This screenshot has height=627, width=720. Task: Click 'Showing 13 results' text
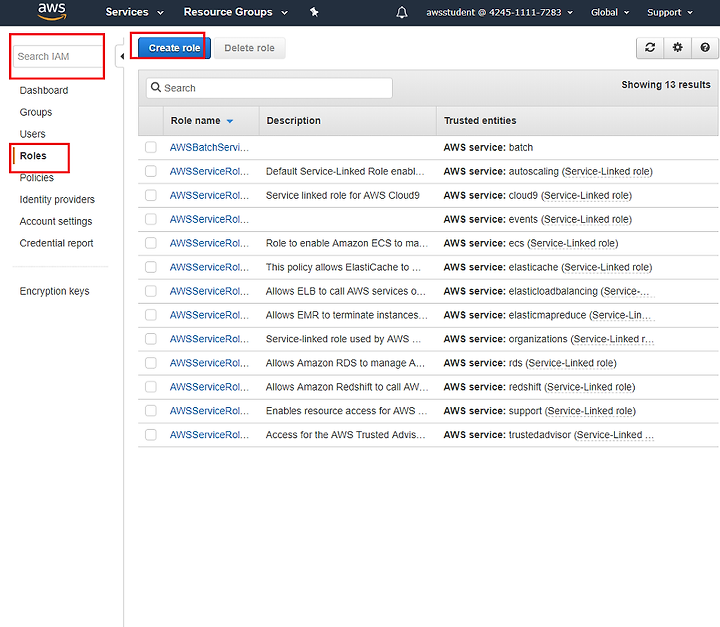point(666,85)
